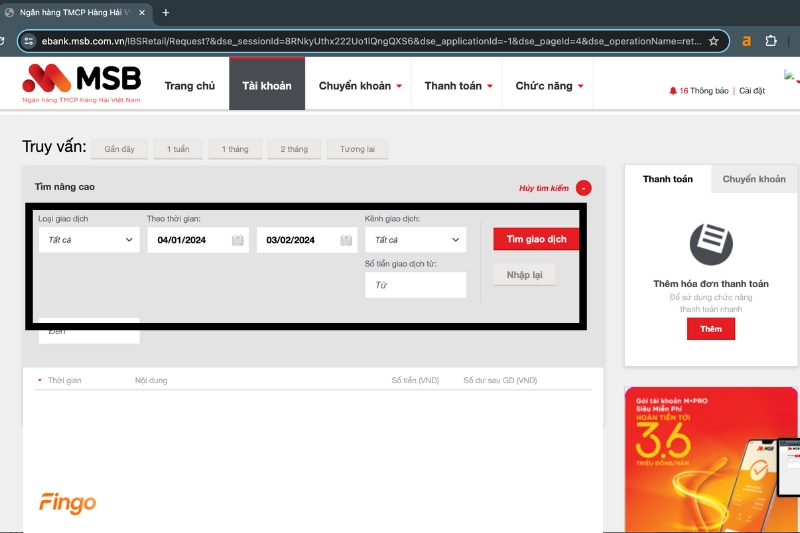This screenshot has height=533, width=800.
Task: Select the 1 tuần query filter
Action: pyautogui.click(x=178, y=149)
